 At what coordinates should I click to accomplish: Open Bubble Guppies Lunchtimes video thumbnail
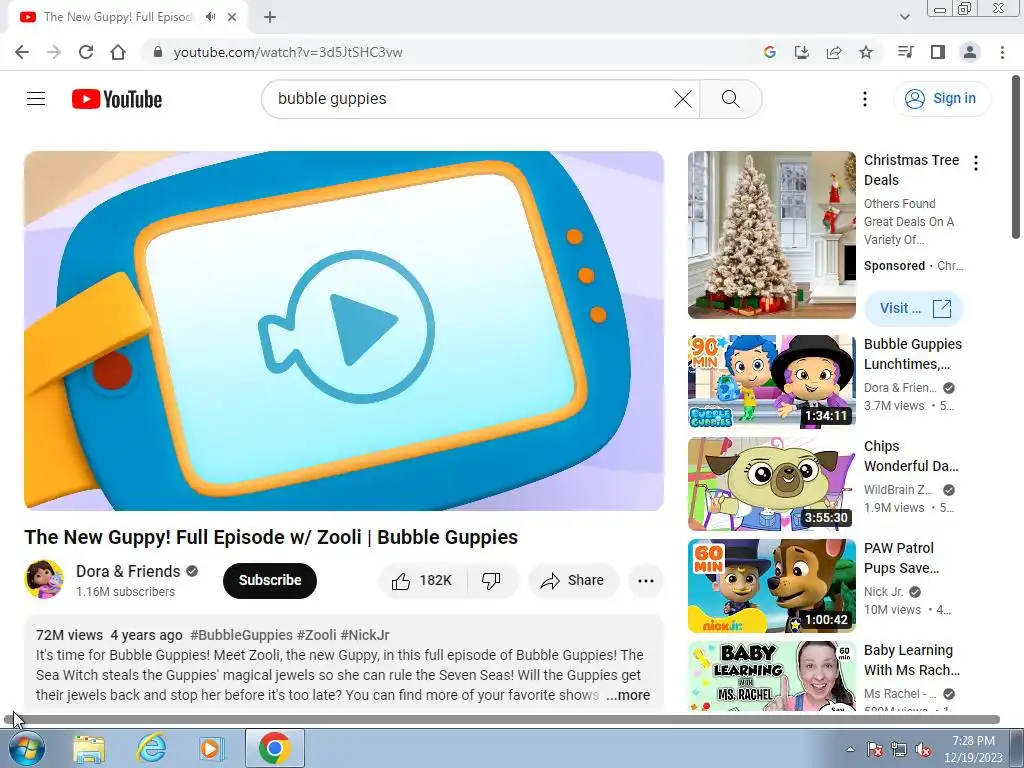tap(772, 381)
